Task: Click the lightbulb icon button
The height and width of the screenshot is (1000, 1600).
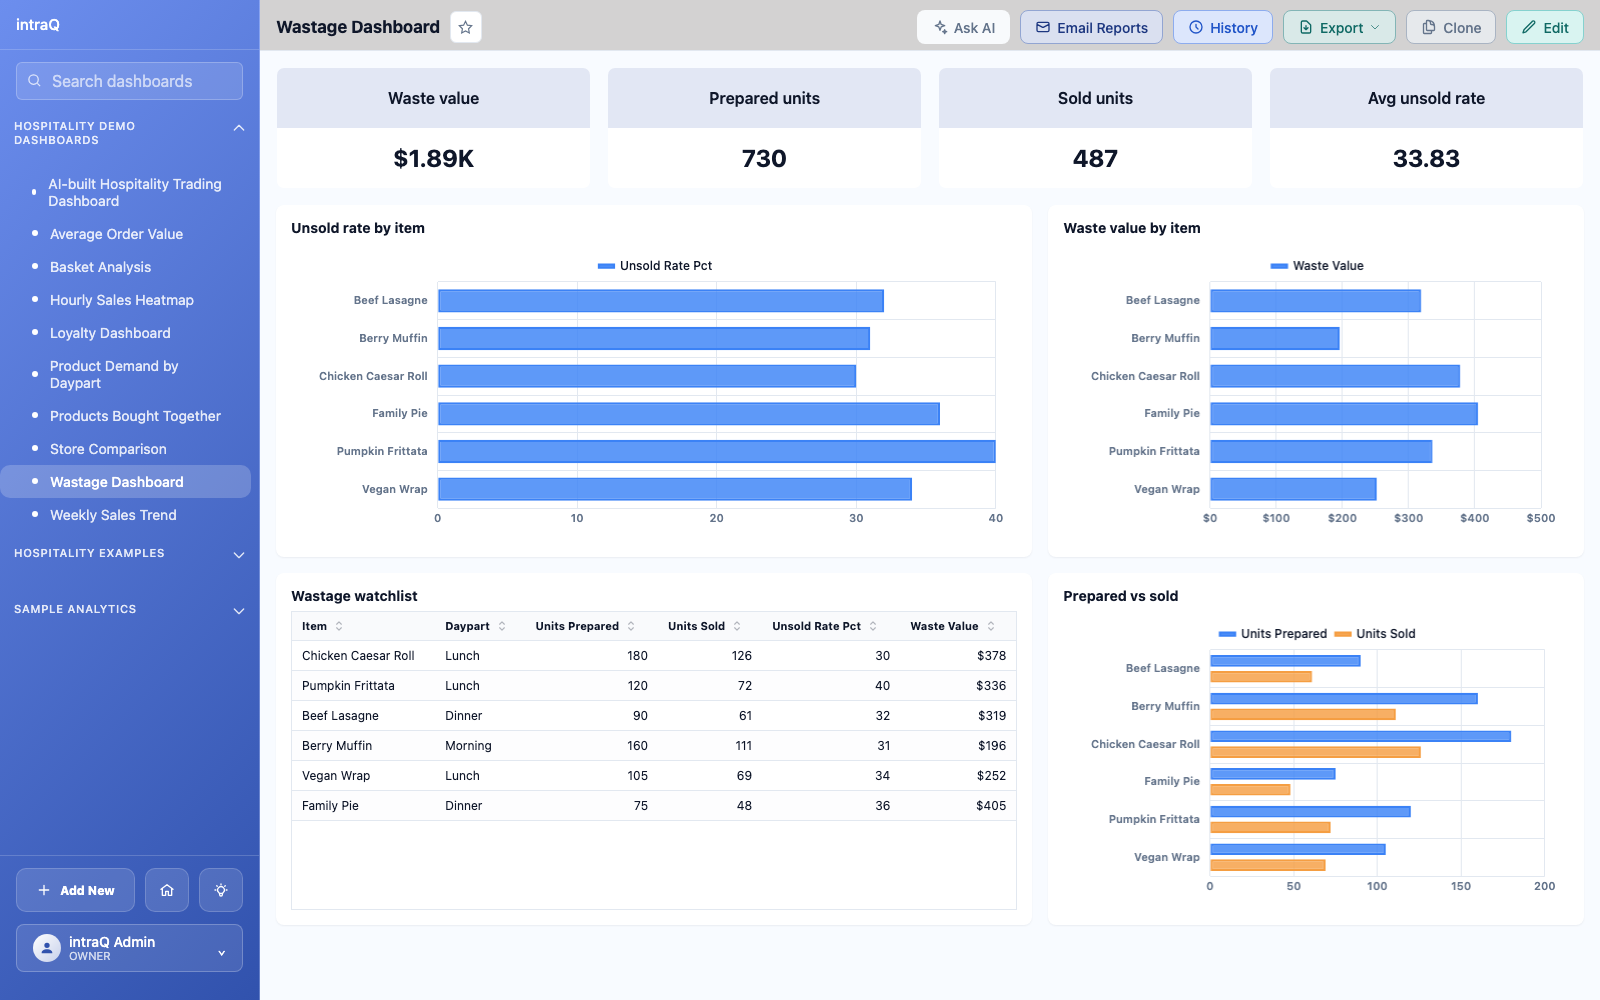Action: tap(221, 890)
